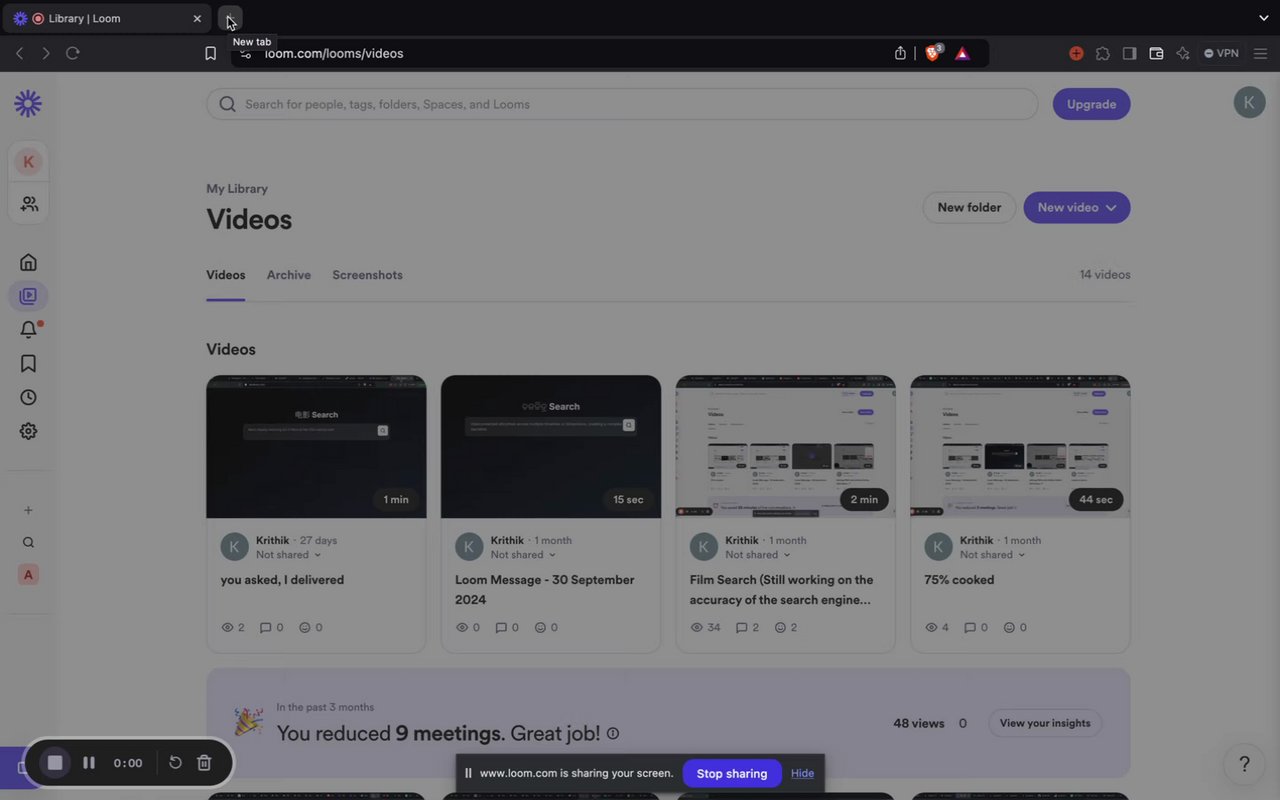Open the browser hamburger menu
The image size is (1280, 800).
click(x=1260, y=53)
